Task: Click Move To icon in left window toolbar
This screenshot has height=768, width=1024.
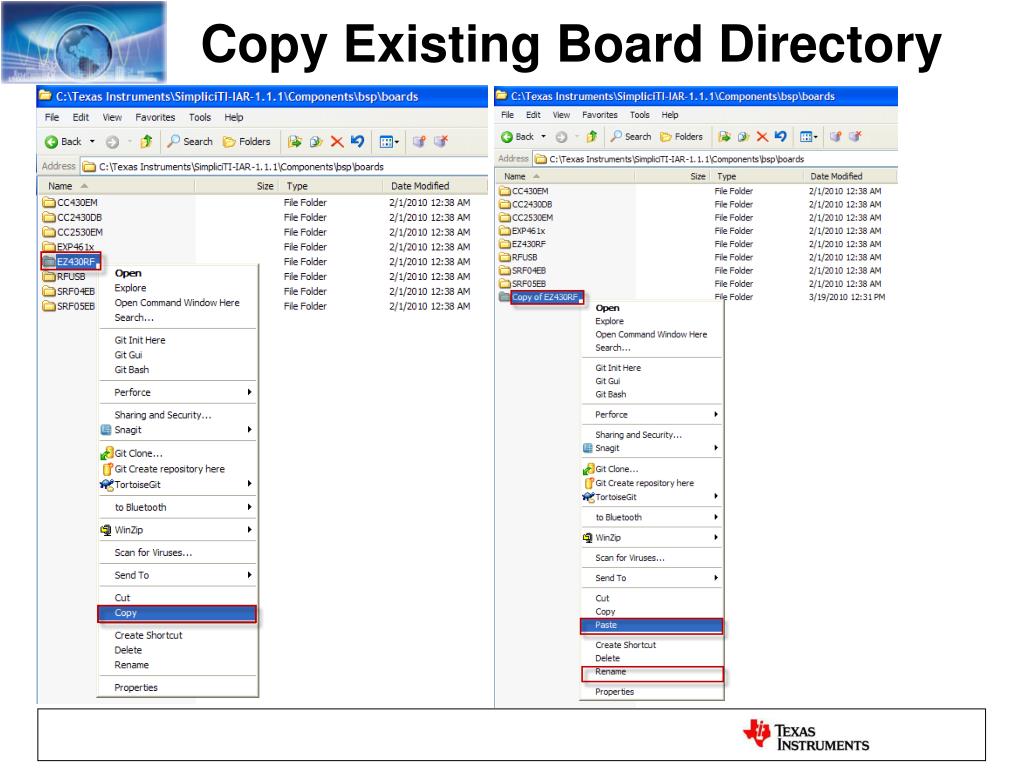Action: pyautogui.click(x=295, y=141)
